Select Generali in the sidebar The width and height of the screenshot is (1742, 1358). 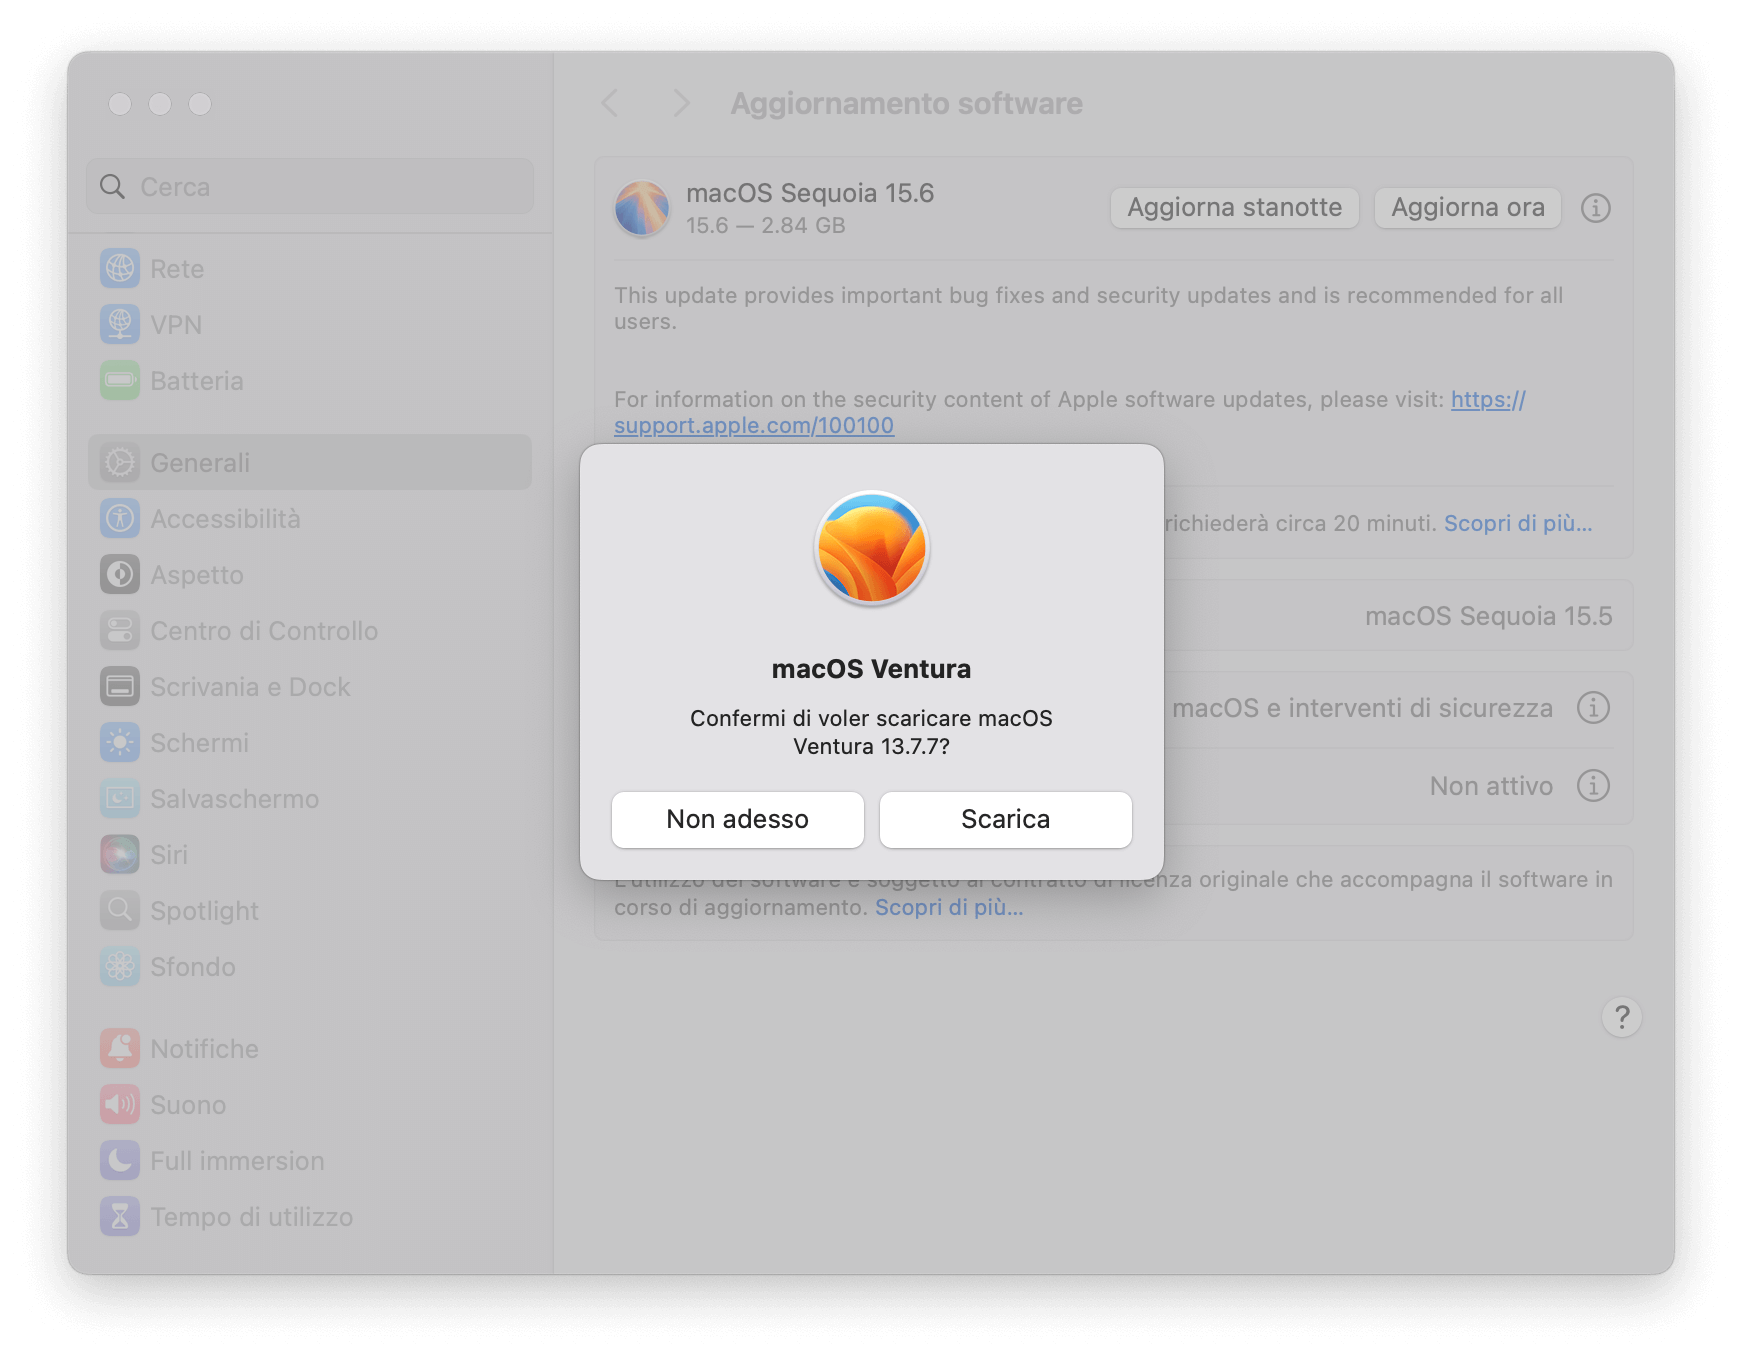310,463
